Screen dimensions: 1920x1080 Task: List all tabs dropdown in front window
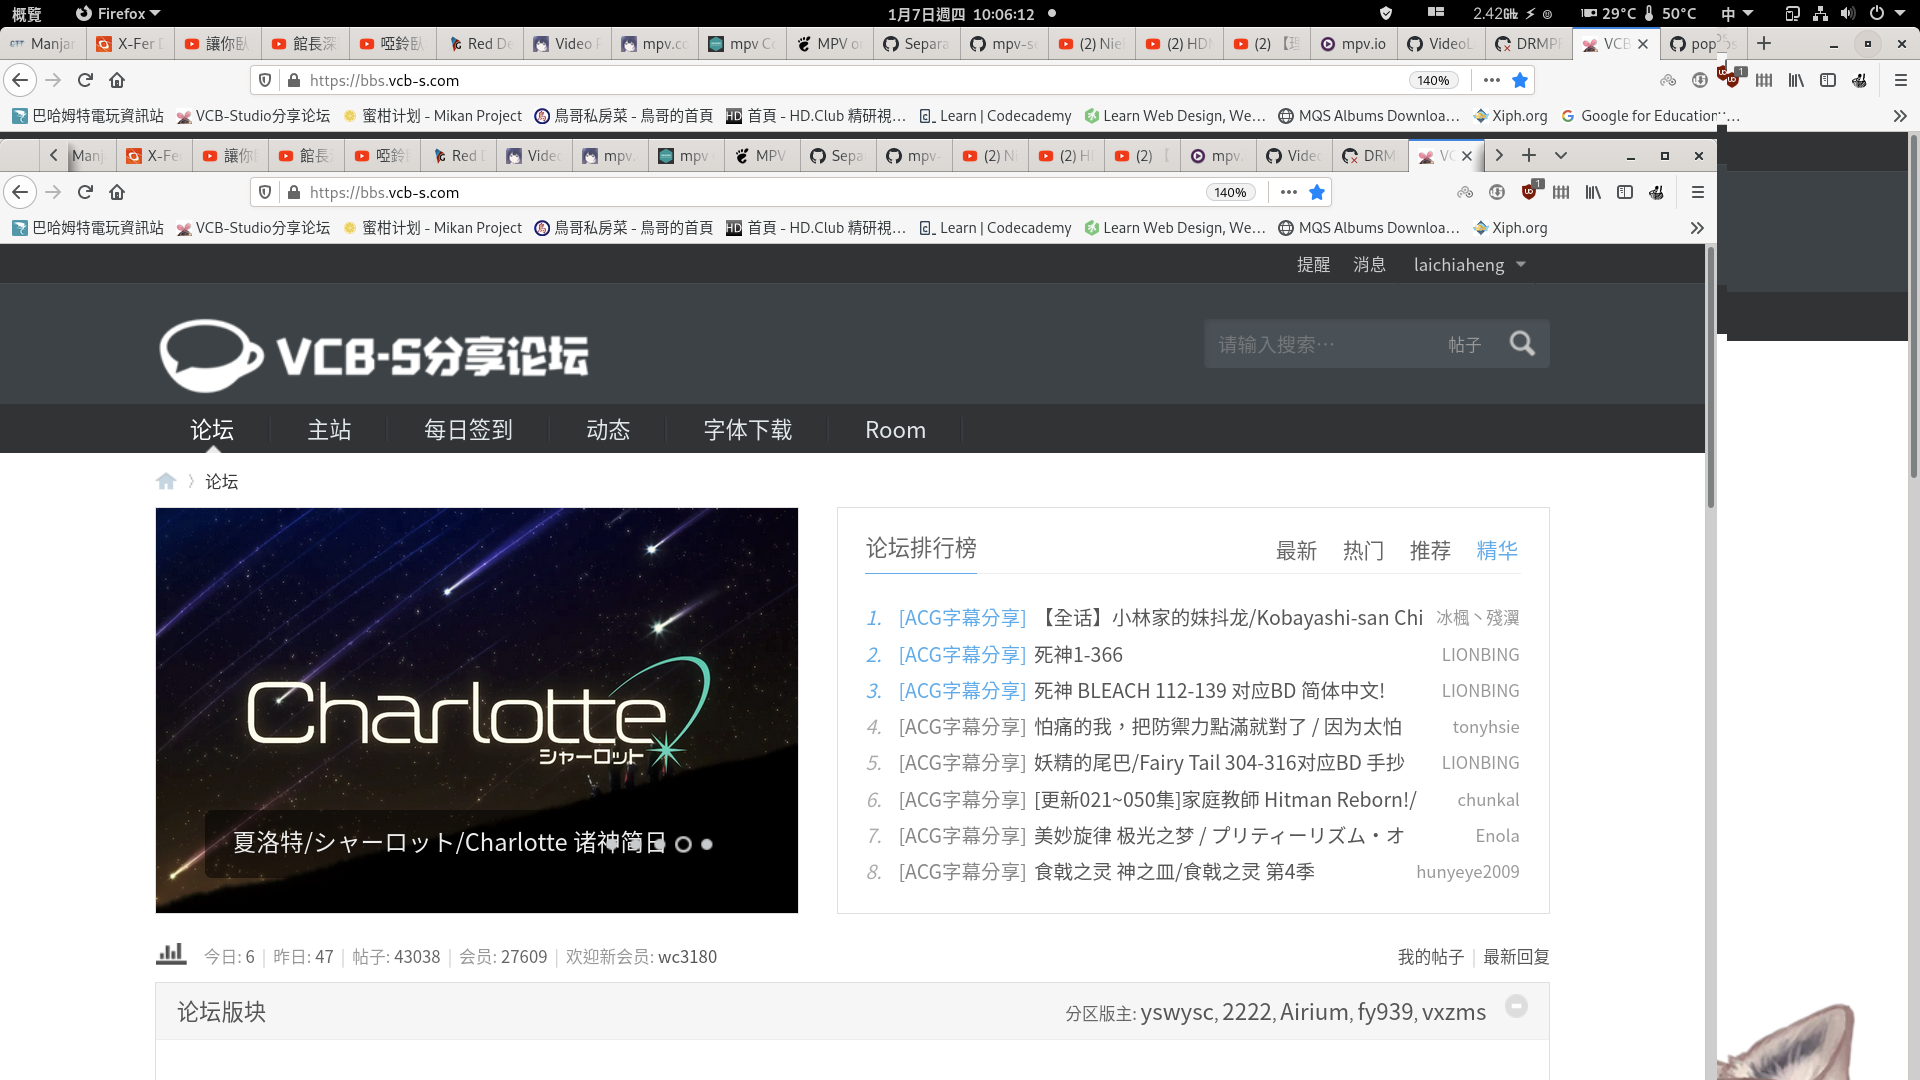[1561, 155]
